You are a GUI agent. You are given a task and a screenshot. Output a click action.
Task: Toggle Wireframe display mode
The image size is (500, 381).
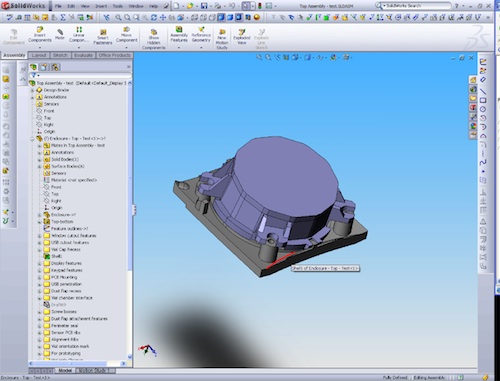click(x=194, y=17)
